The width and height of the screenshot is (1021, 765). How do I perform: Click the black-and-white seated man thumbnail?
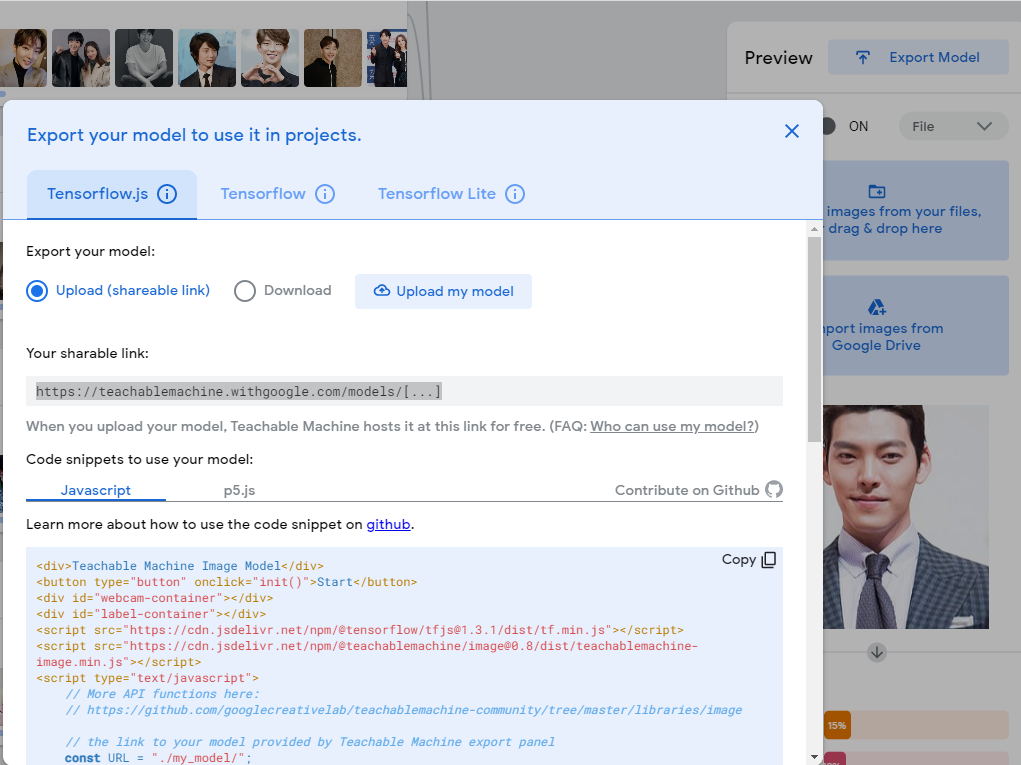coord(144,58)
